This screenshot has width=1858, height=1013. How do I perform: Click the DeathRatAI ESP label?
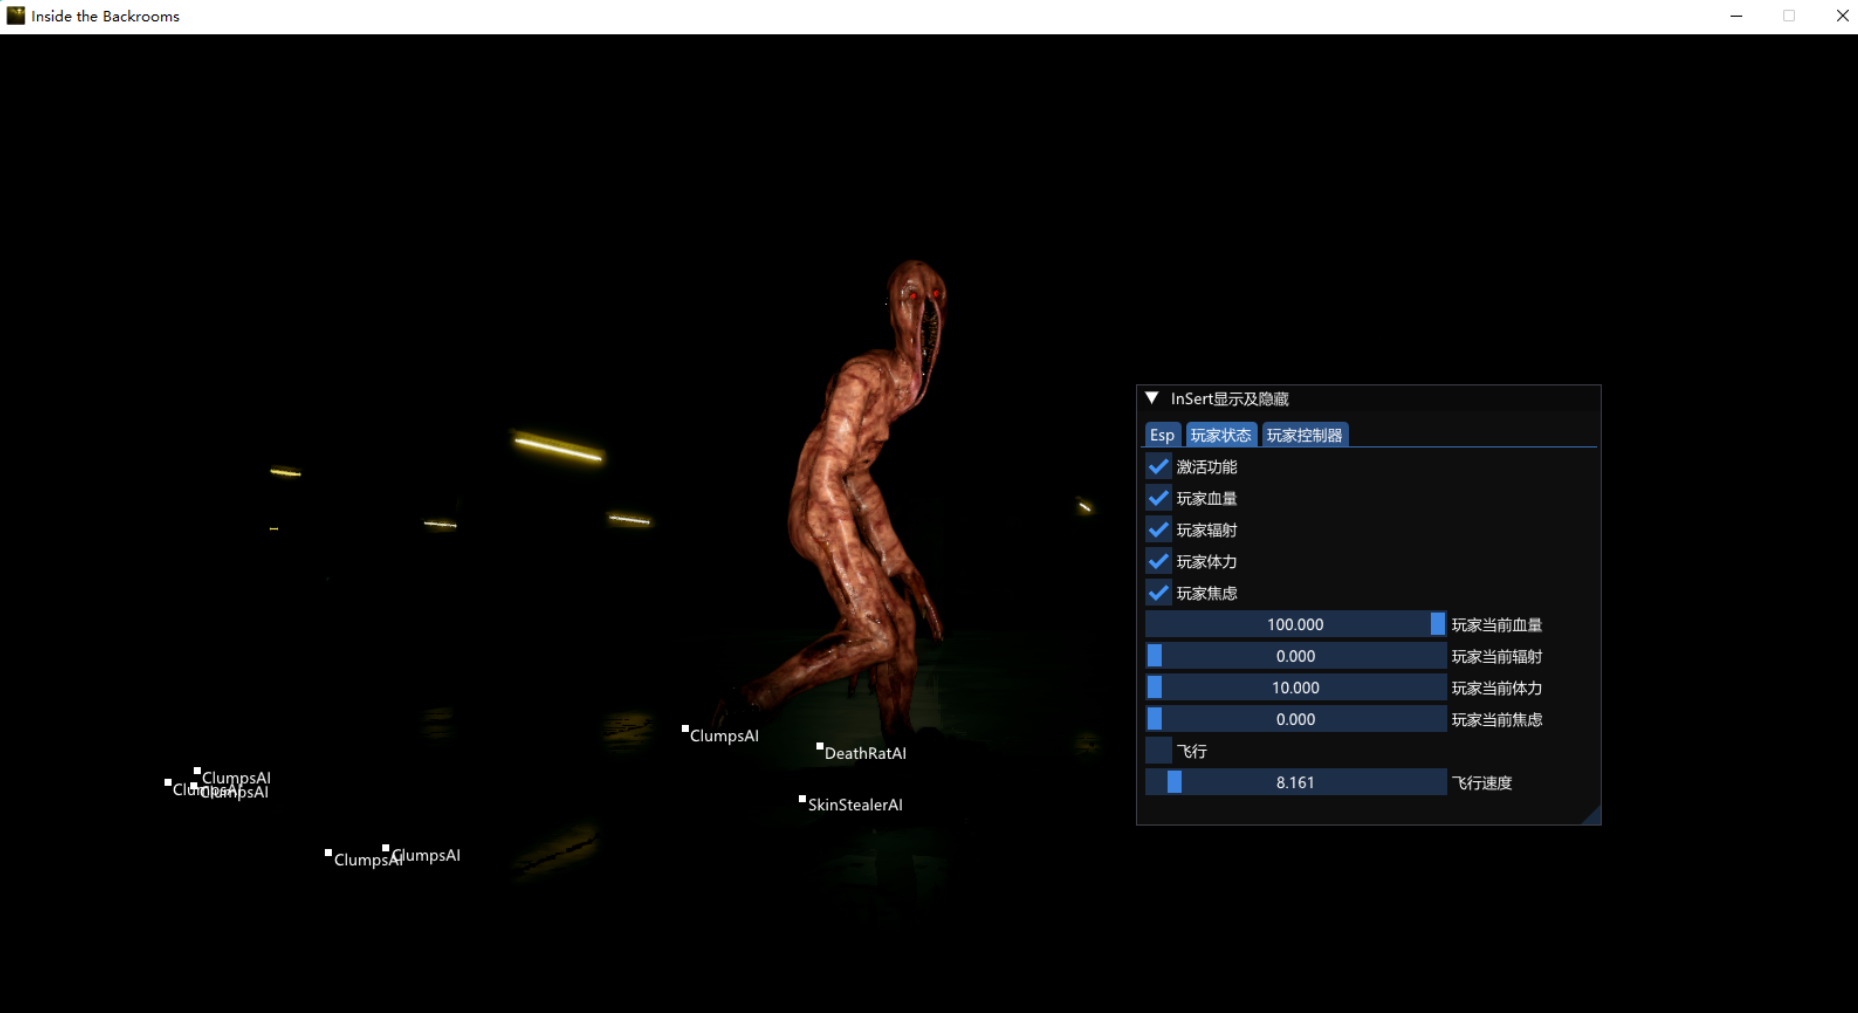pos(865,753)
